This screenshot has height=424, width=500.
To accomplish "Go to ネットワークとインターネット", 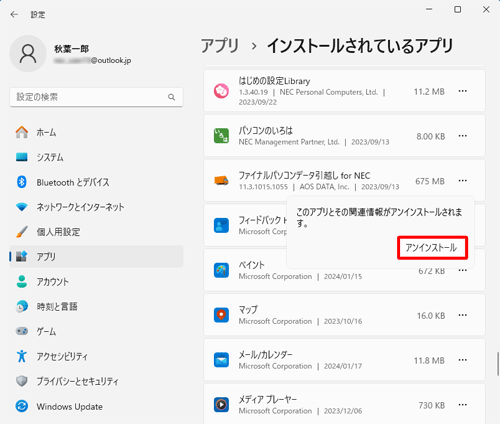I will pos(96,207).
